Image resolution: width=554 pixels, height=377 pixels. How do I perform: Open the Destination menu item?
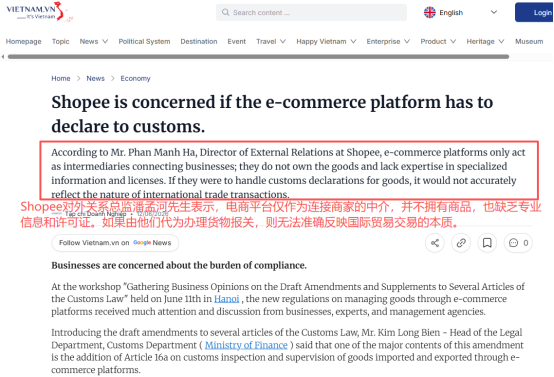click(x=199, y=41)
